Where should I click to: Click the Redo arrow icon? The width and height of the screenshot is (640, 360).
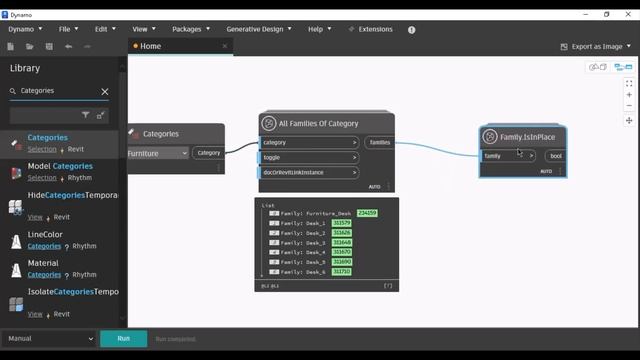(87, 47)
